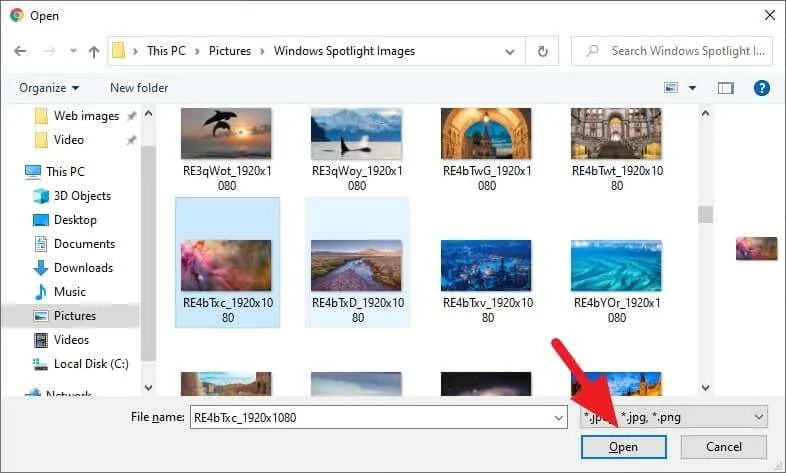
Task: Create a New folder
Action: click(x=139, y=88)
